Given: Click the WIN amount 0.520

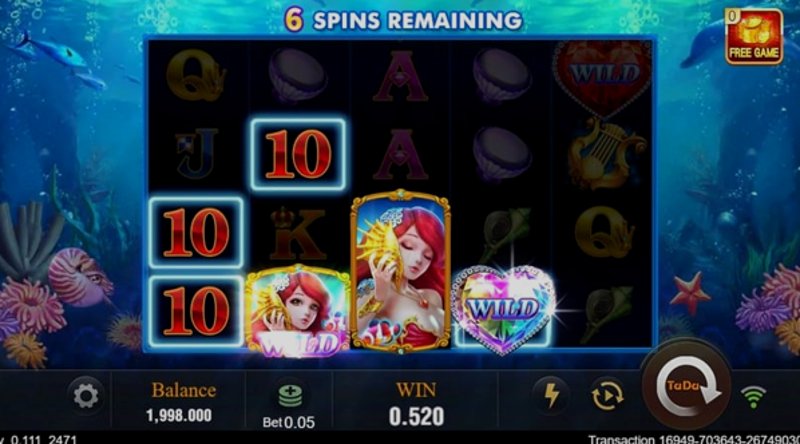Looking at the screenshot, I should click(x=416, y=416).
